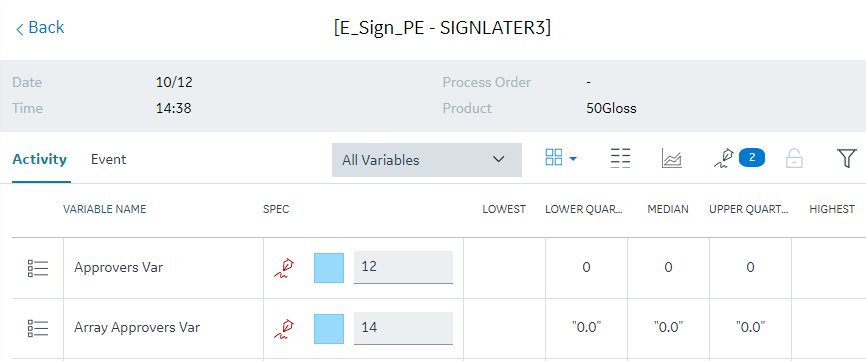Screen dimensions: 866x361
Task: Click red signature icon in Approvers Var row
Action: [284, 268]
